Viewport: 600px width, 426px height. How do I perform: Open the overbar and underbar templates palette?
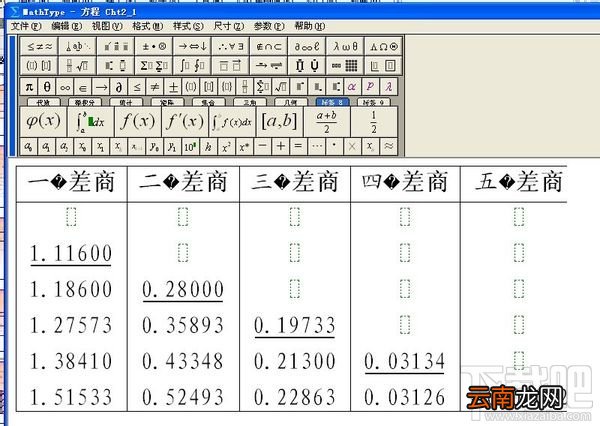pos(231,65)
